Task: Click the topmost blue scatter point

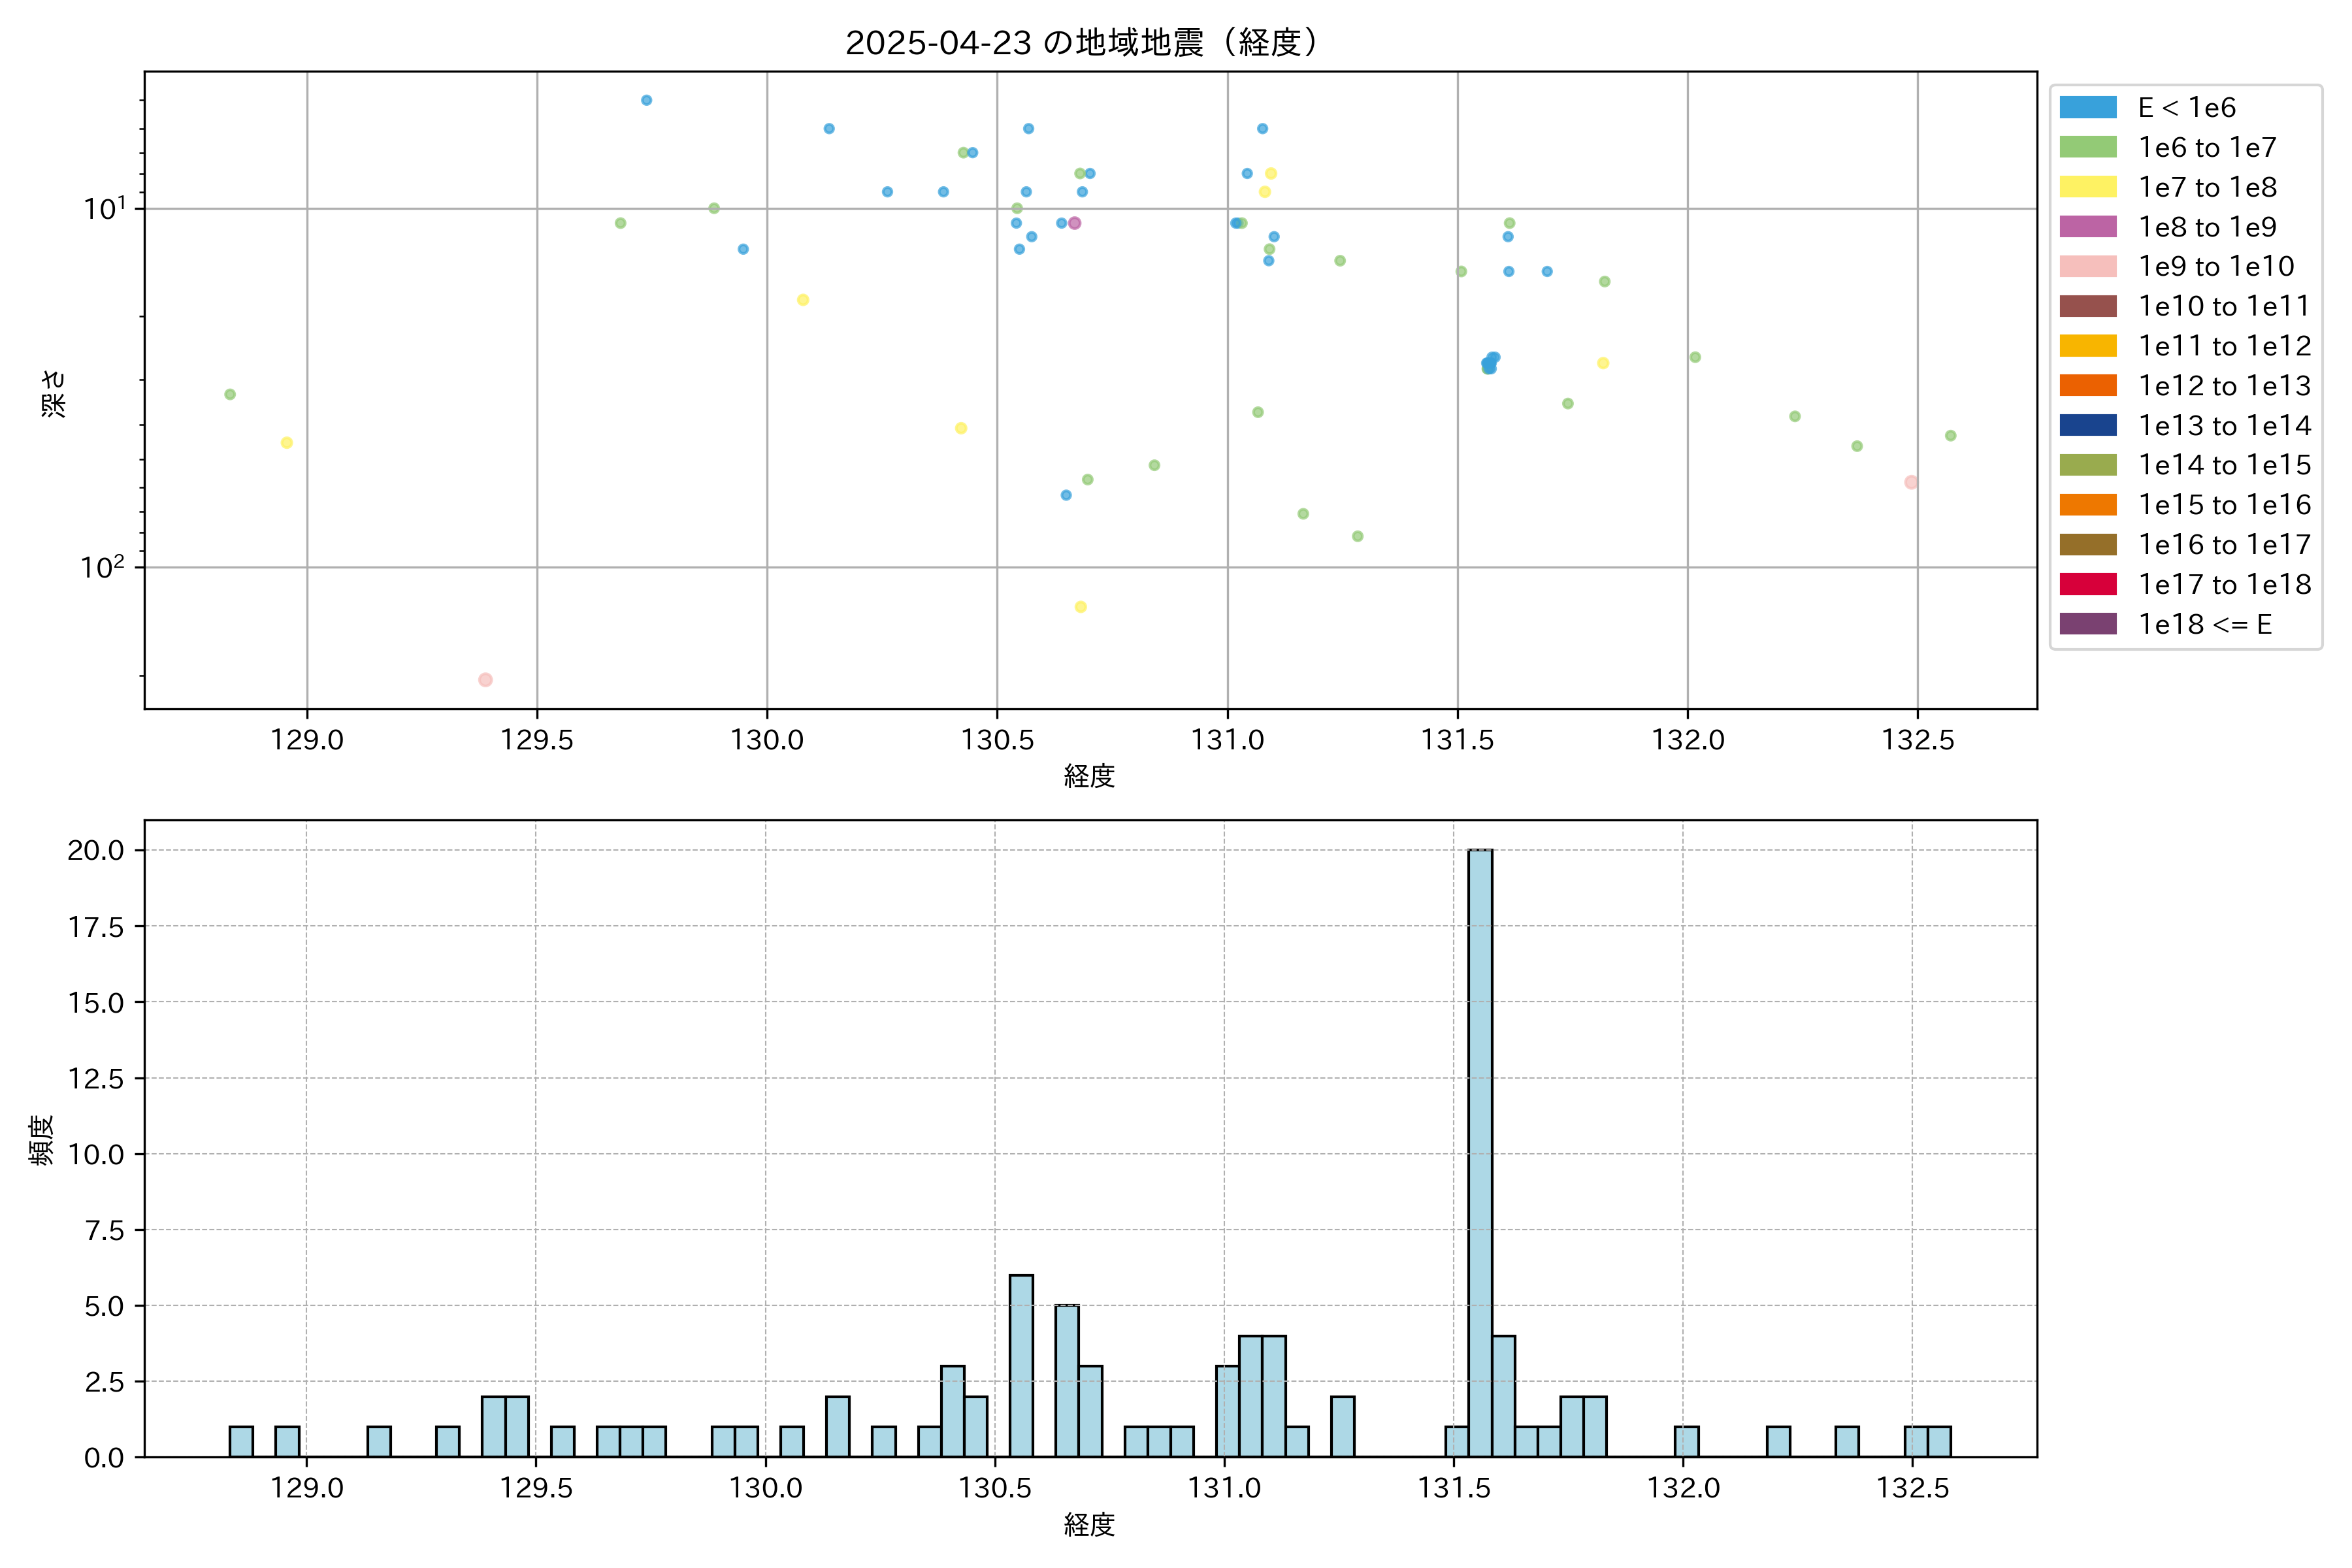Action: 646,100
